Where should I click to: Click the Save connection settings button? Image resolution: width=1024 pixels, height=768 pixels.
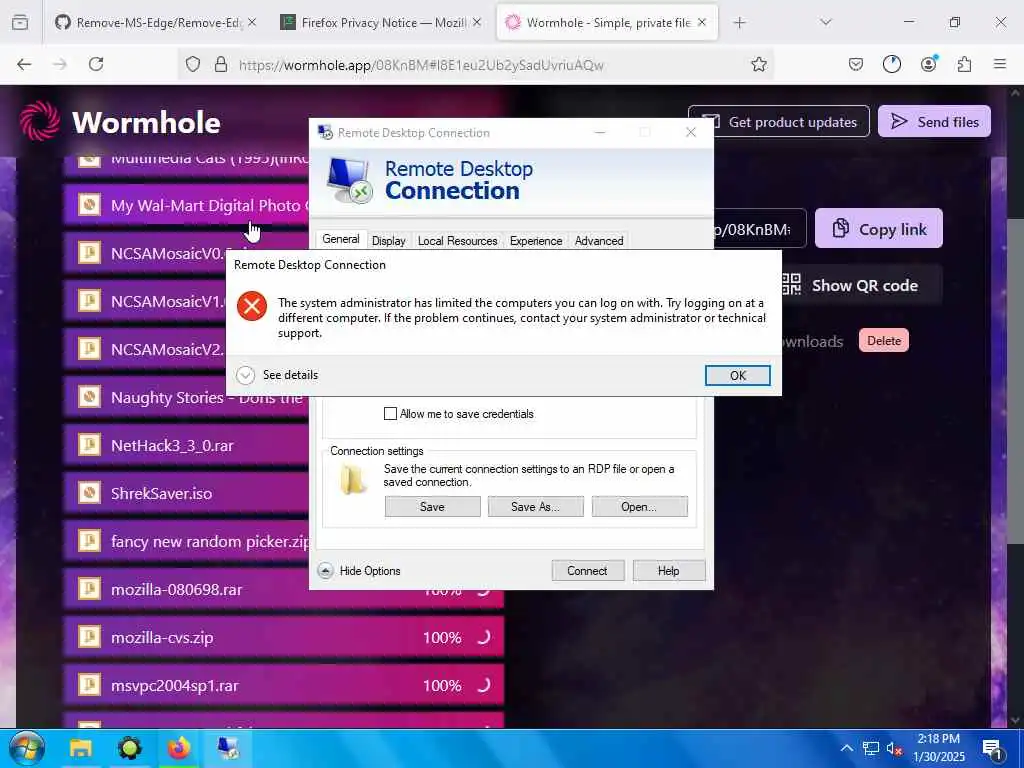coord(432,507)
